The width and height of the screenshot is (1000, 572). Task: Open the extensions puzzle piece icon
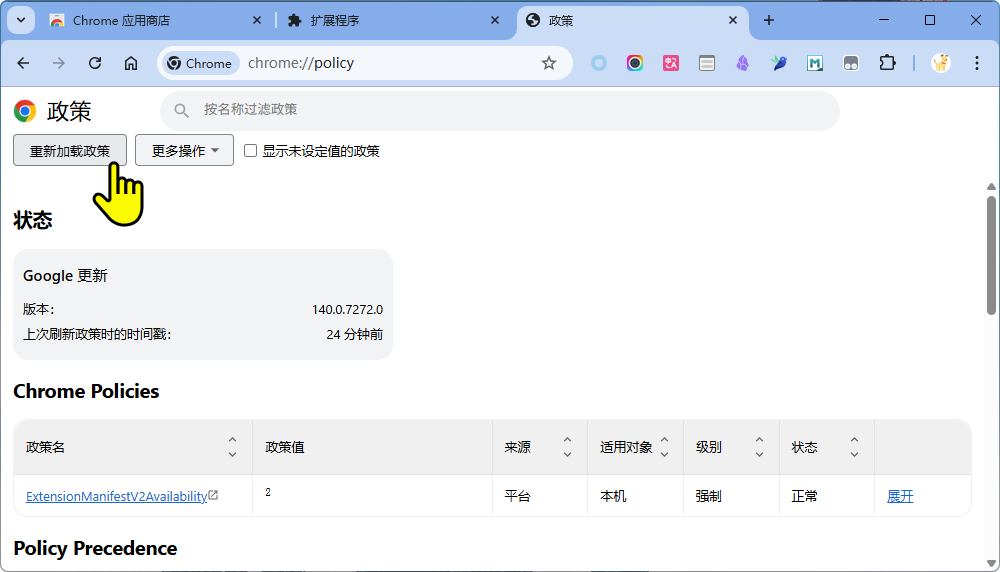(x=887, y=63)
